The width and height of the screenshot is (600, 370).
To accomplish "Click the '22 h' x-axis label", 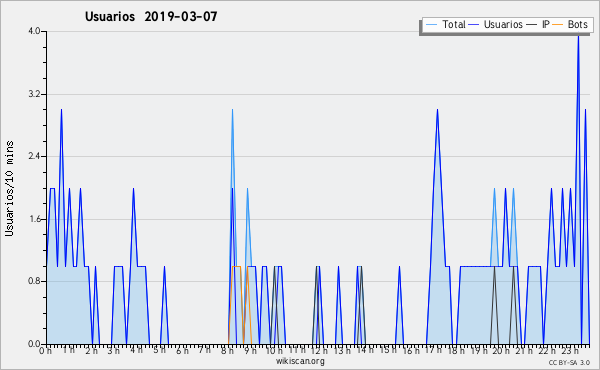I will point(547,351).
